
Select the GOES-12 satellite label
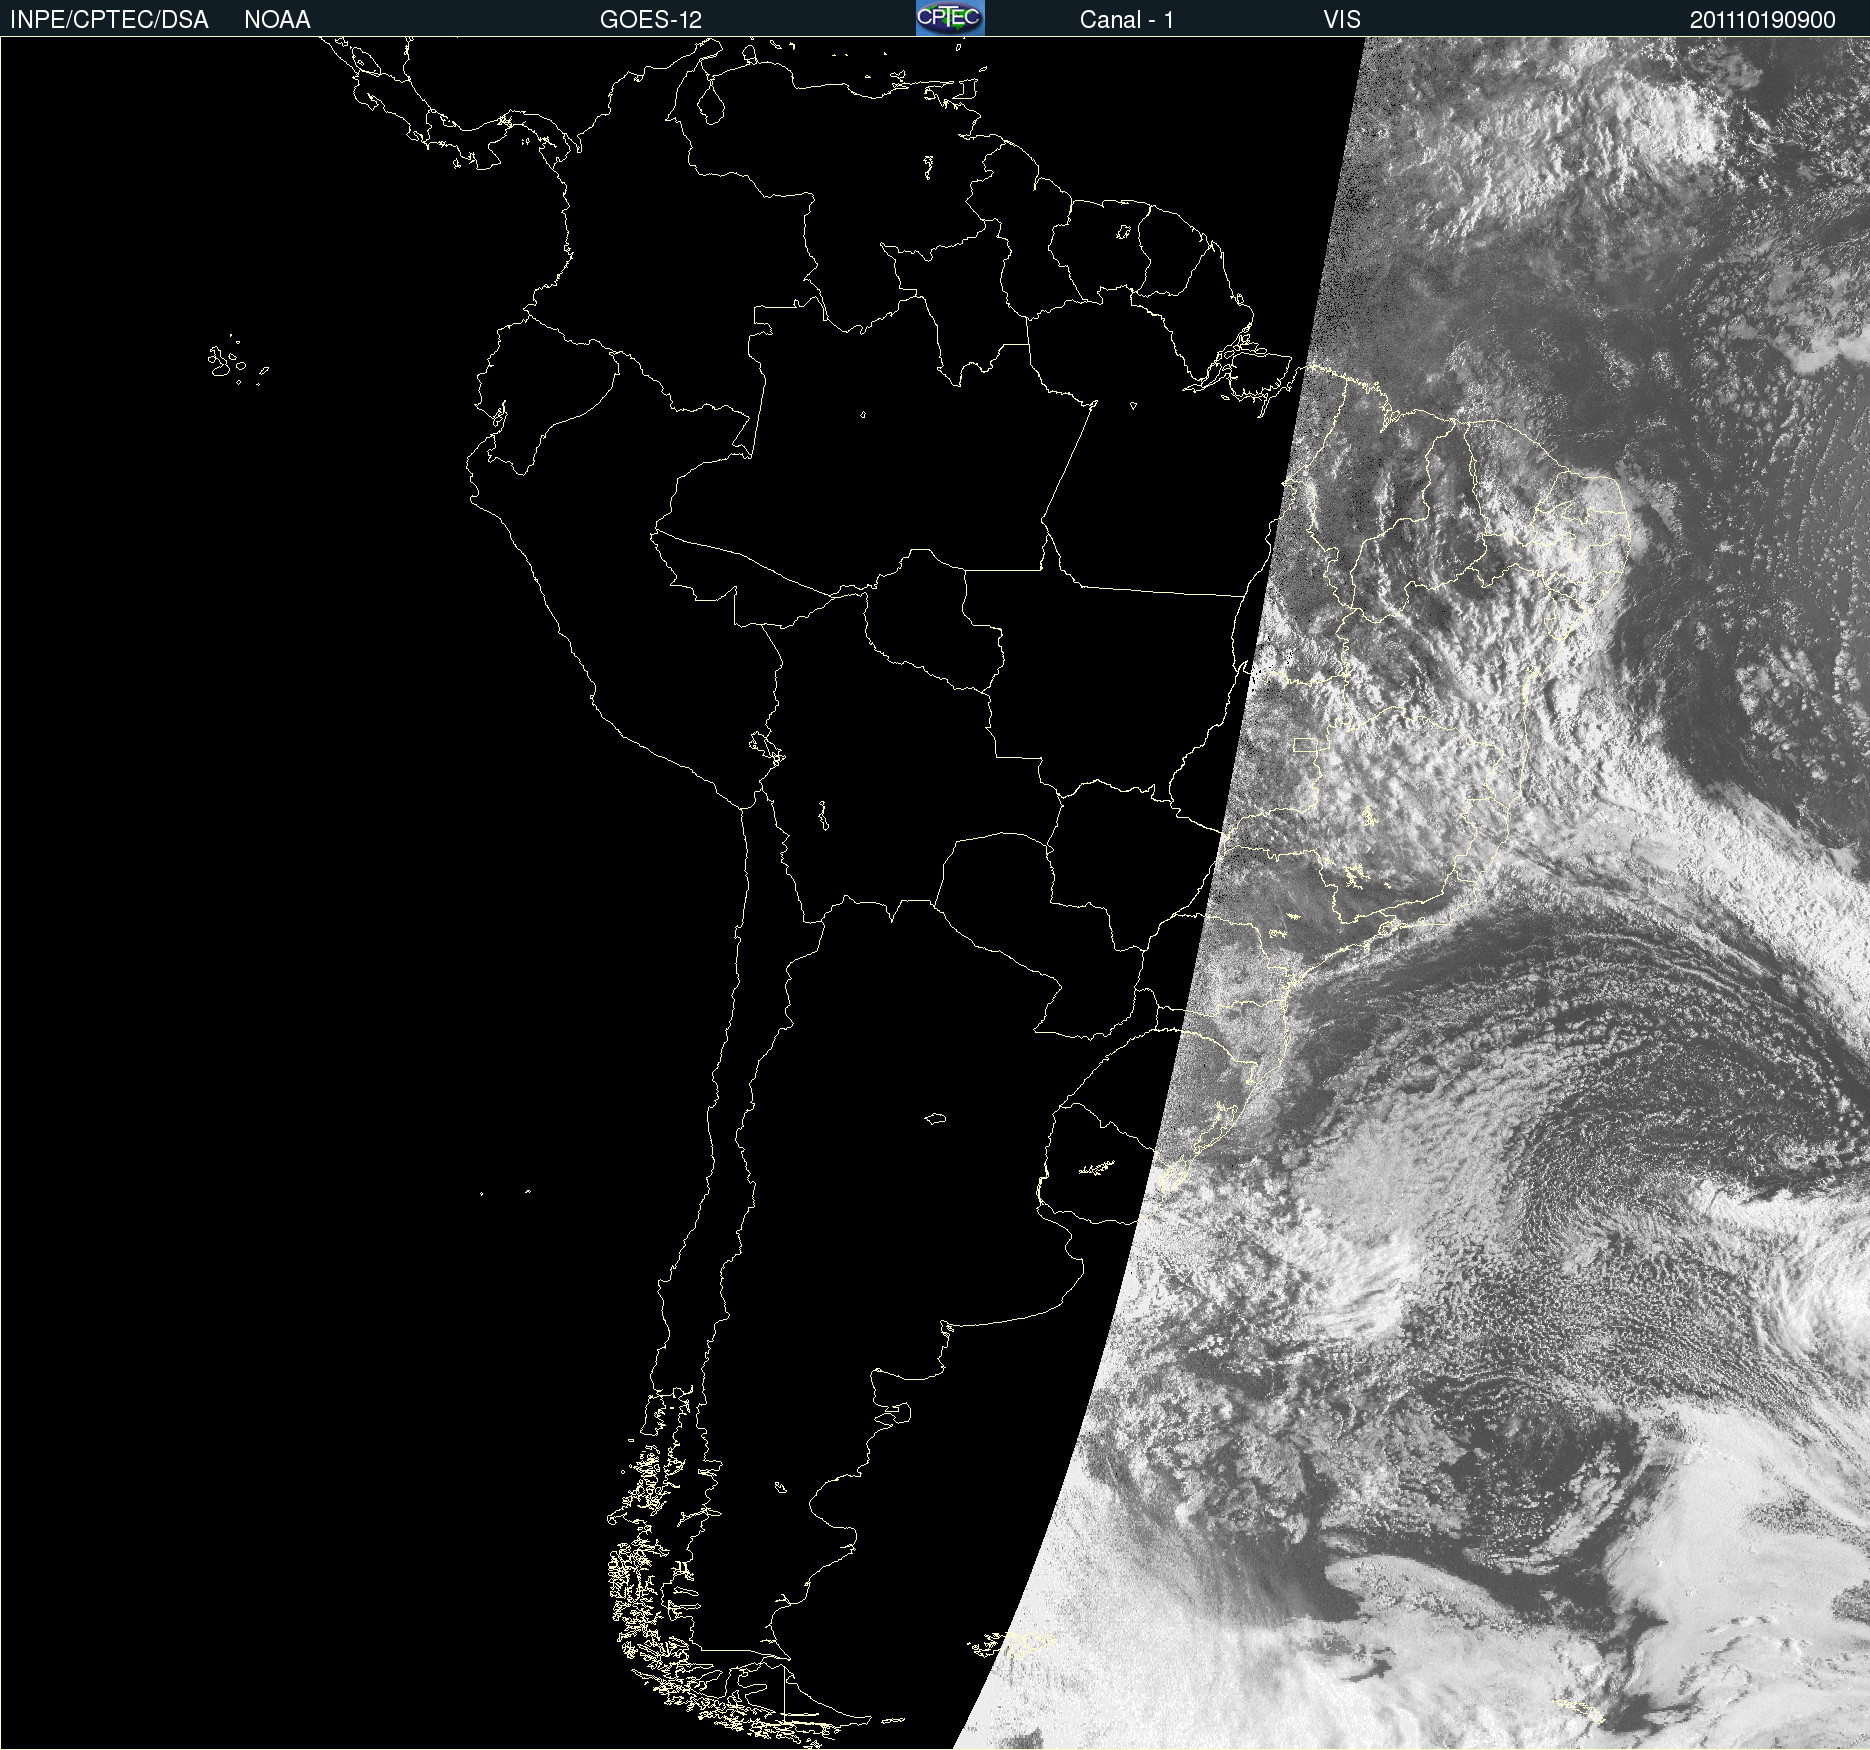651,20
